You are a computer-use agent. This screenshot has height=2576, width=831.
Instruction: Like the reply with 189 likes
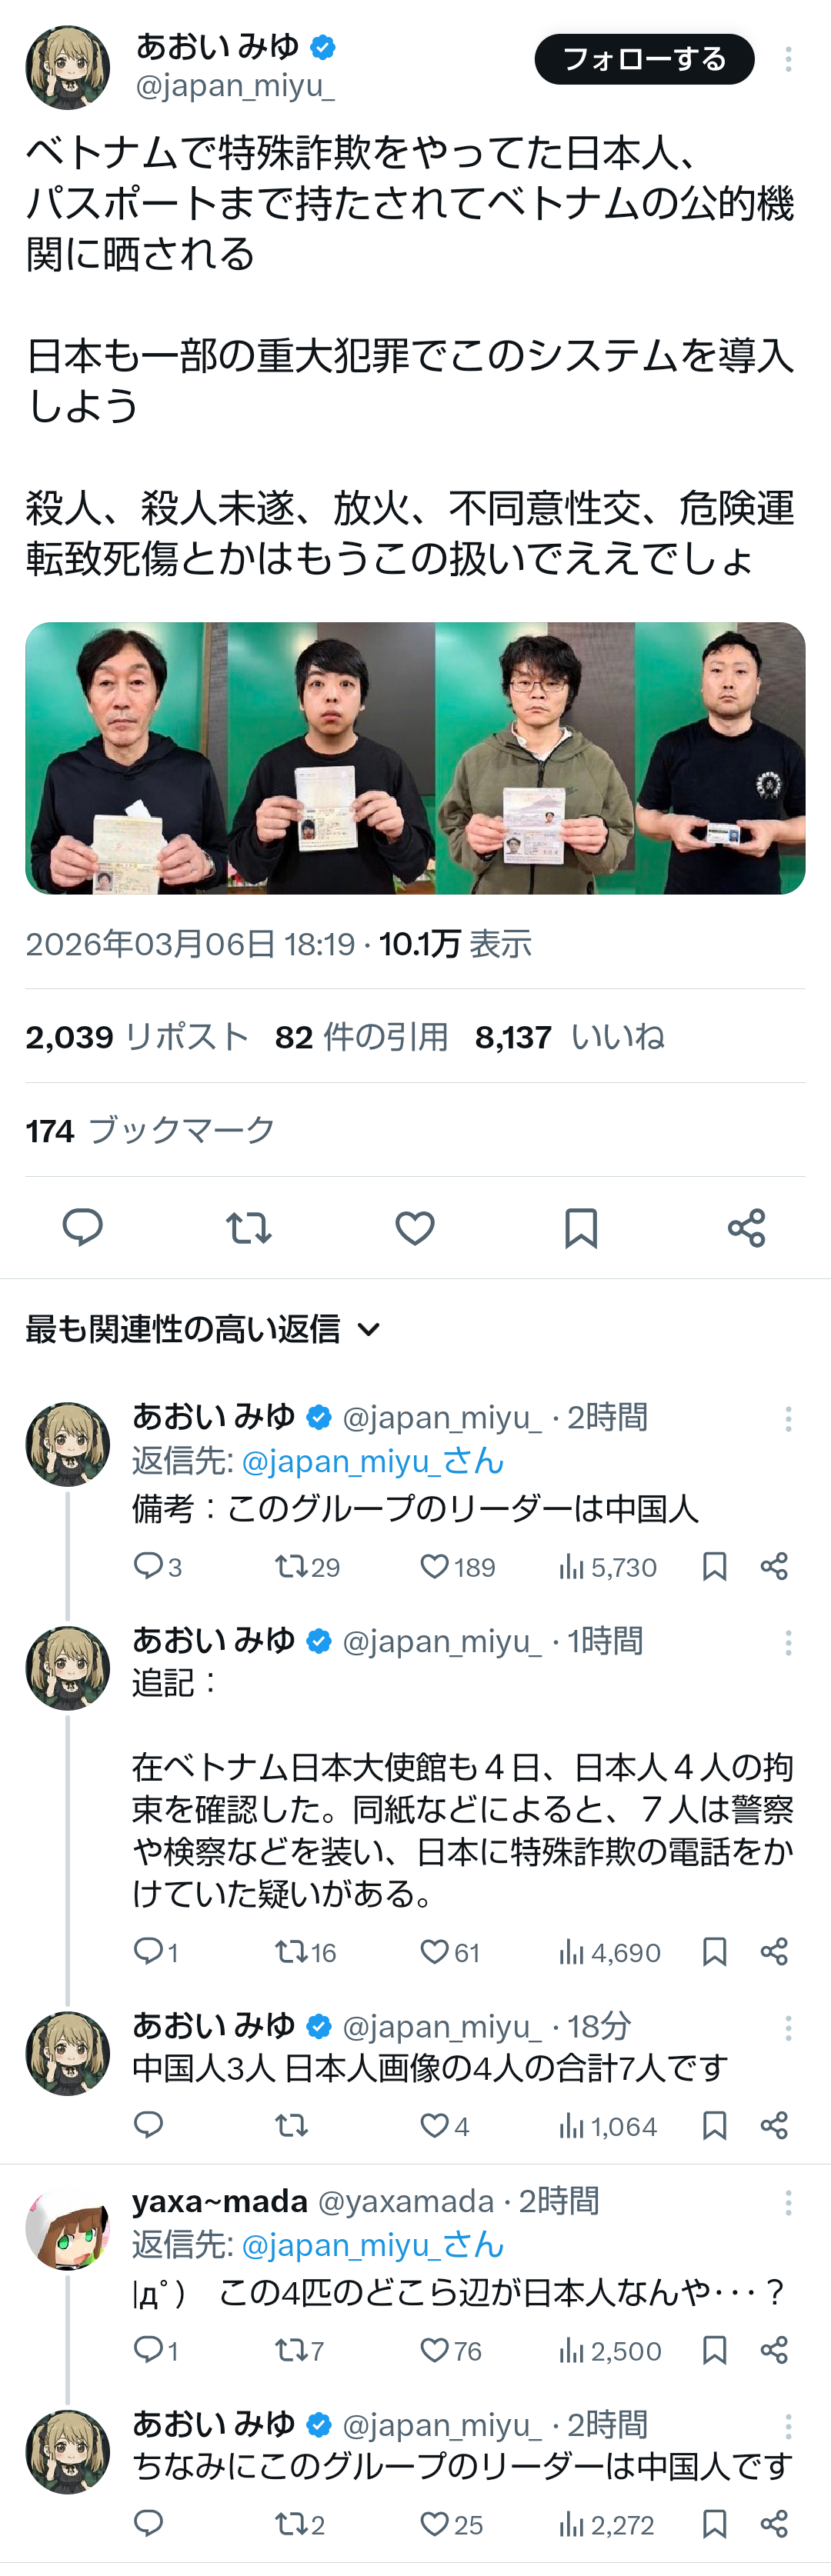tap(434, 1566)
